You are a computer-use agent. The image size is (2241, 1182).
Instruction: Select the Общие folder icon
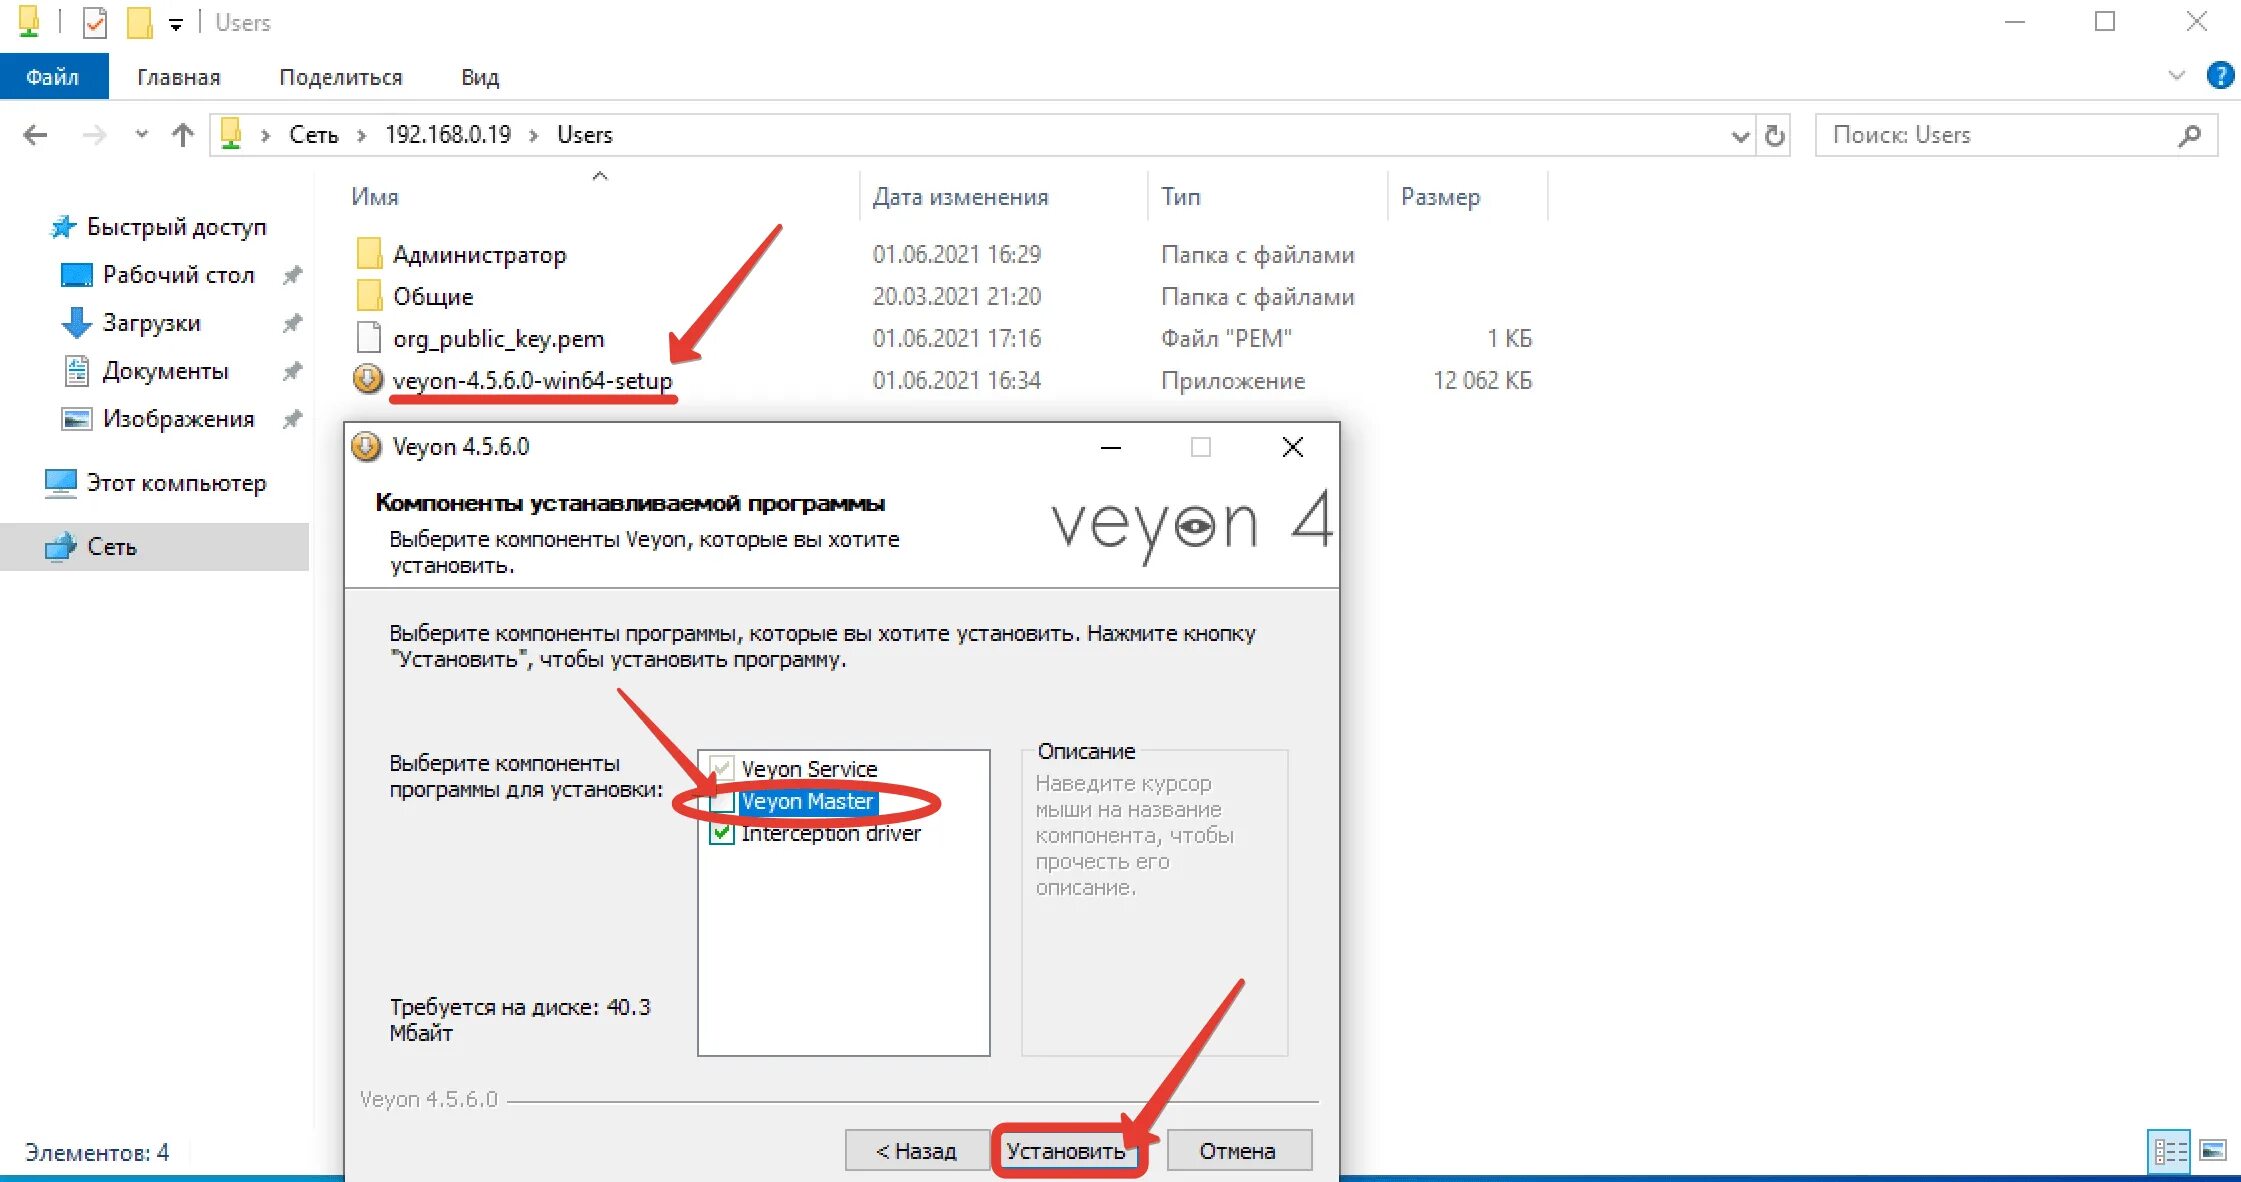[369, 296]
